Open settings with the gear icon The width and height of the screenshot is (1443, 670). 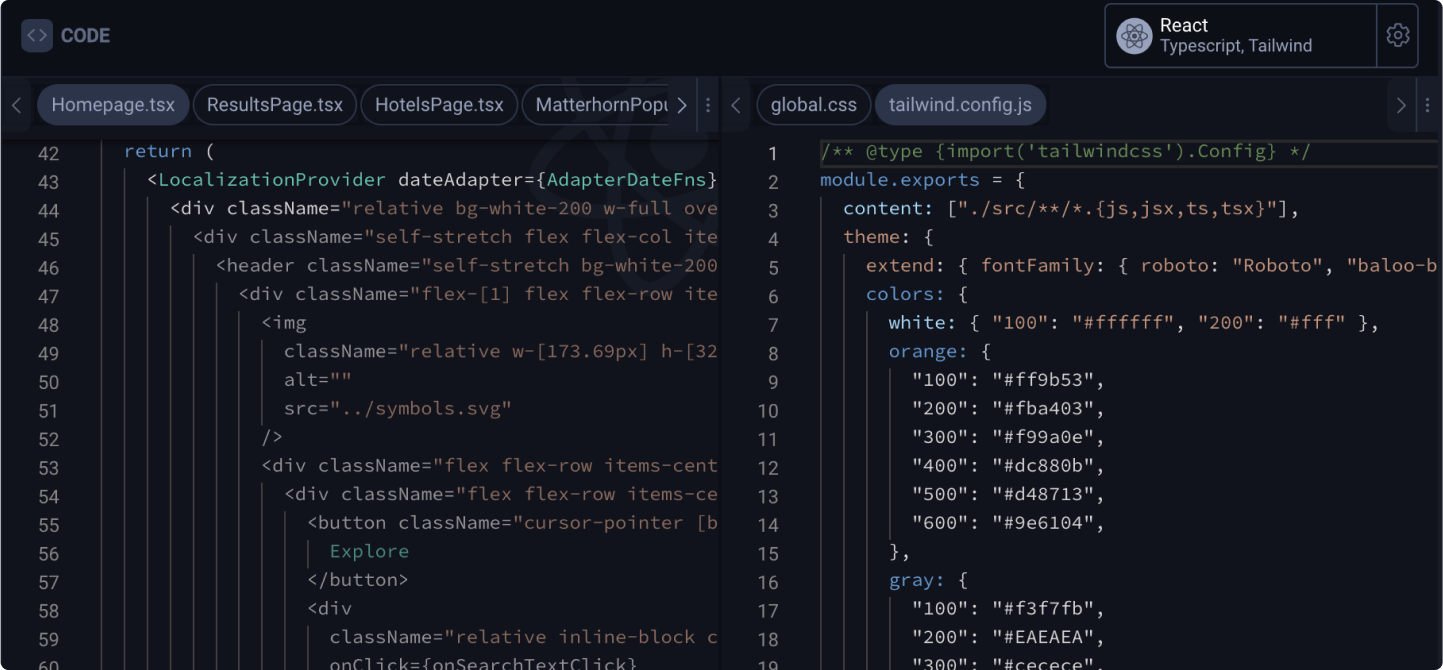click(x=1397, y=36)
